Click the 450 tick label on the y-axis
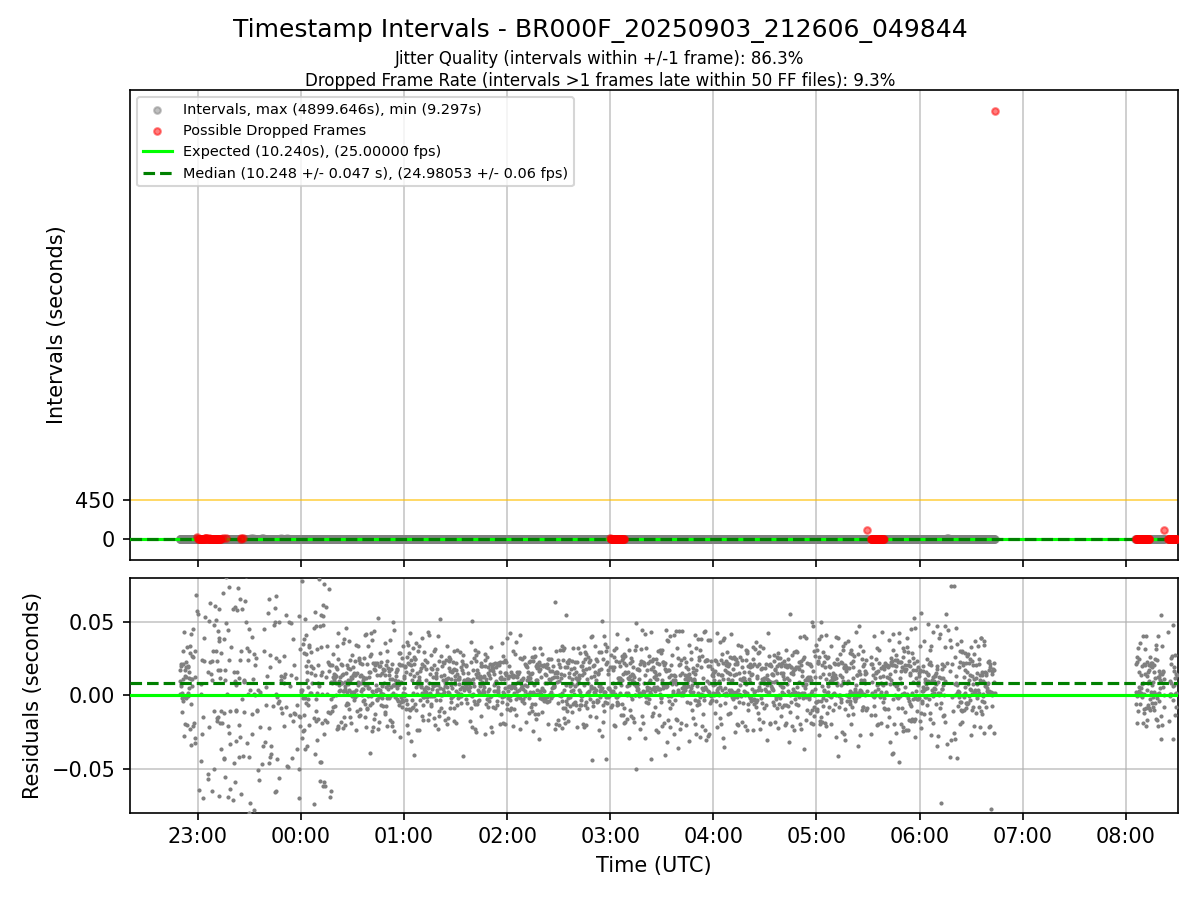 [x=95, y=500]
